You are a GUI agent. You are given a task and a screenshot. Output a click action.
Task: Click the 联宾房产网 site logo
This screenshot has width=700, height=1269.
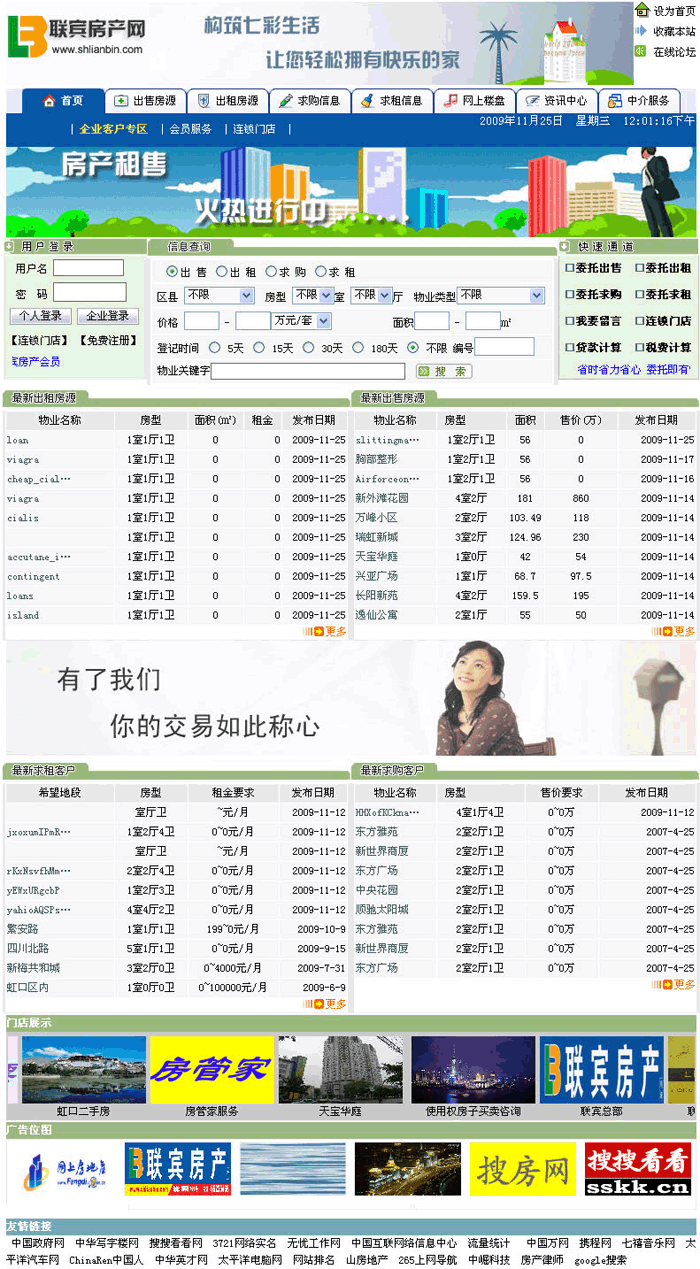click(77, 35)
